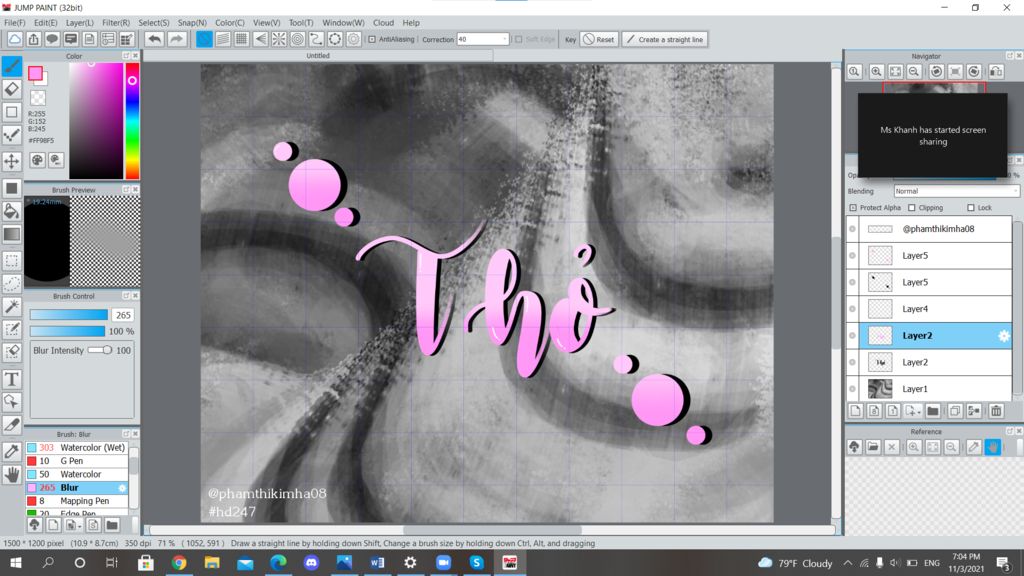Select the Bucket fill tool
This screenshot has height=576, width=1024.
(x=12, y=211)
